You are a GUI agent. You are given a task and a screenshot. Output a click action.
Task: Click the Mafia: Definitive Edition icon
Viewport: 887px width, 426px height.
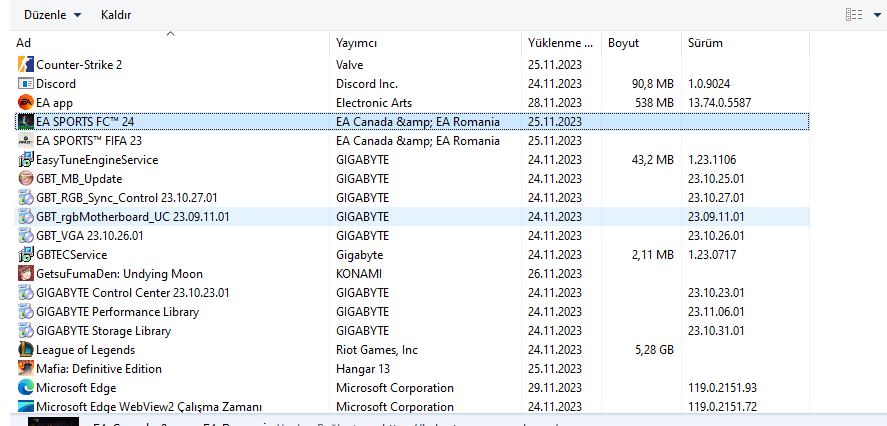(26, 369)
